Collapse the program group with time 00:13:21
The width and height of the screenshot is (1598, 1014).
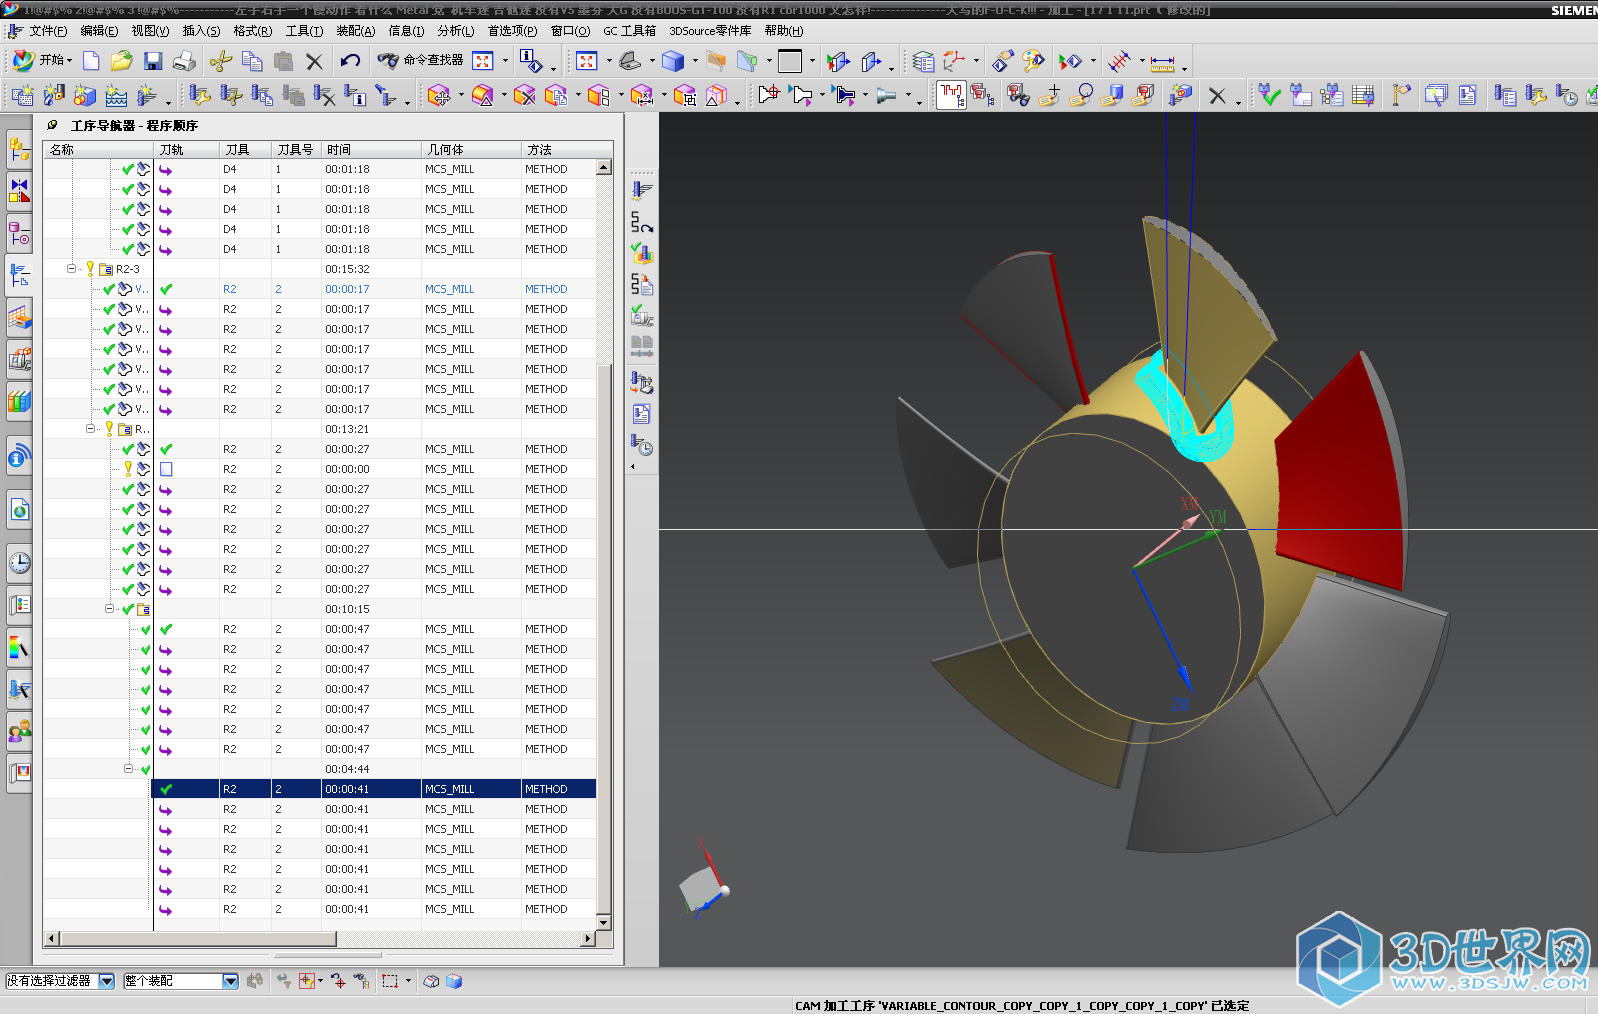coord(91,428)
